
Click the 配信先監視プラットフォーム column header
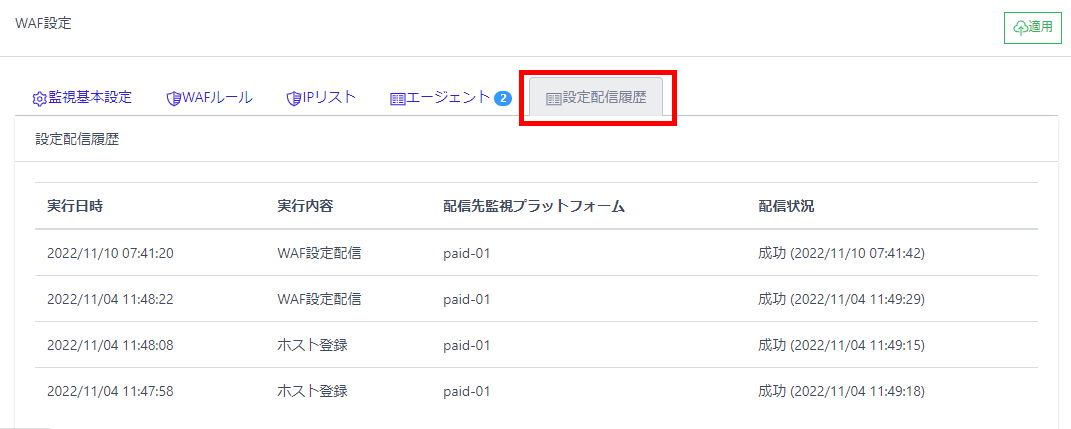point(534,206)
